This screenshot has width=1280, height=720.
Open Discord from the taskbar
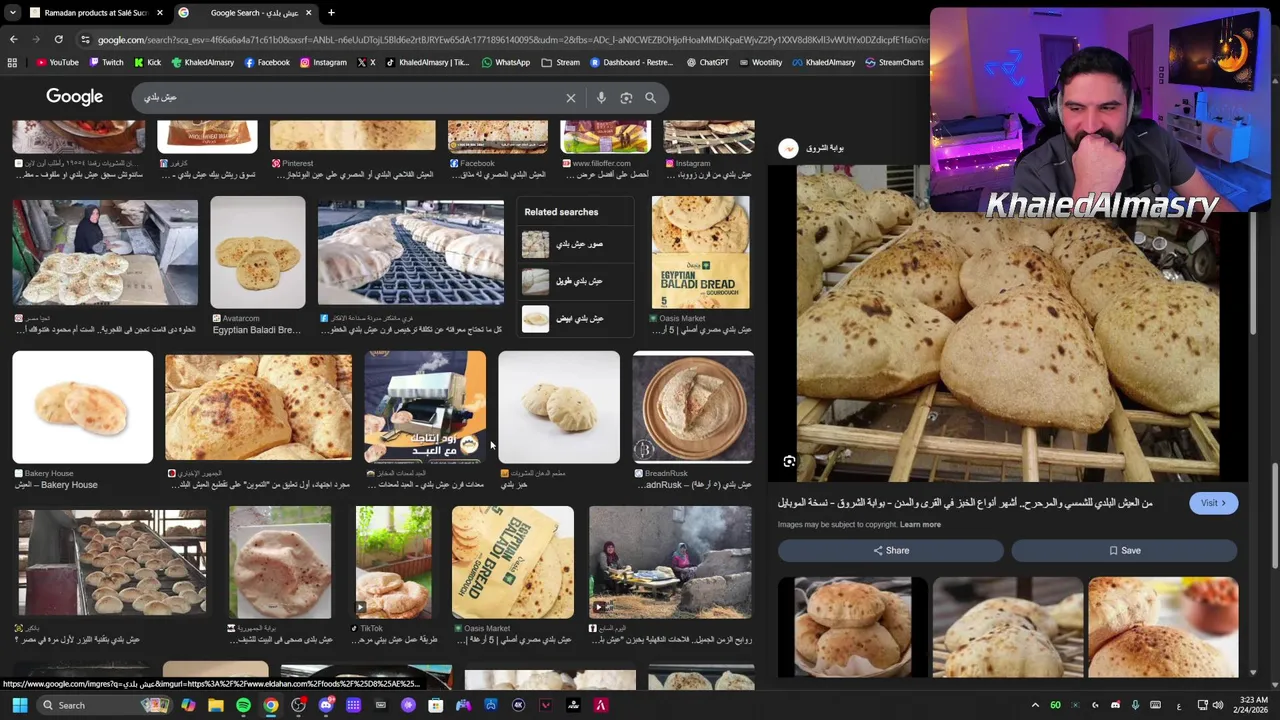(326, 705)
